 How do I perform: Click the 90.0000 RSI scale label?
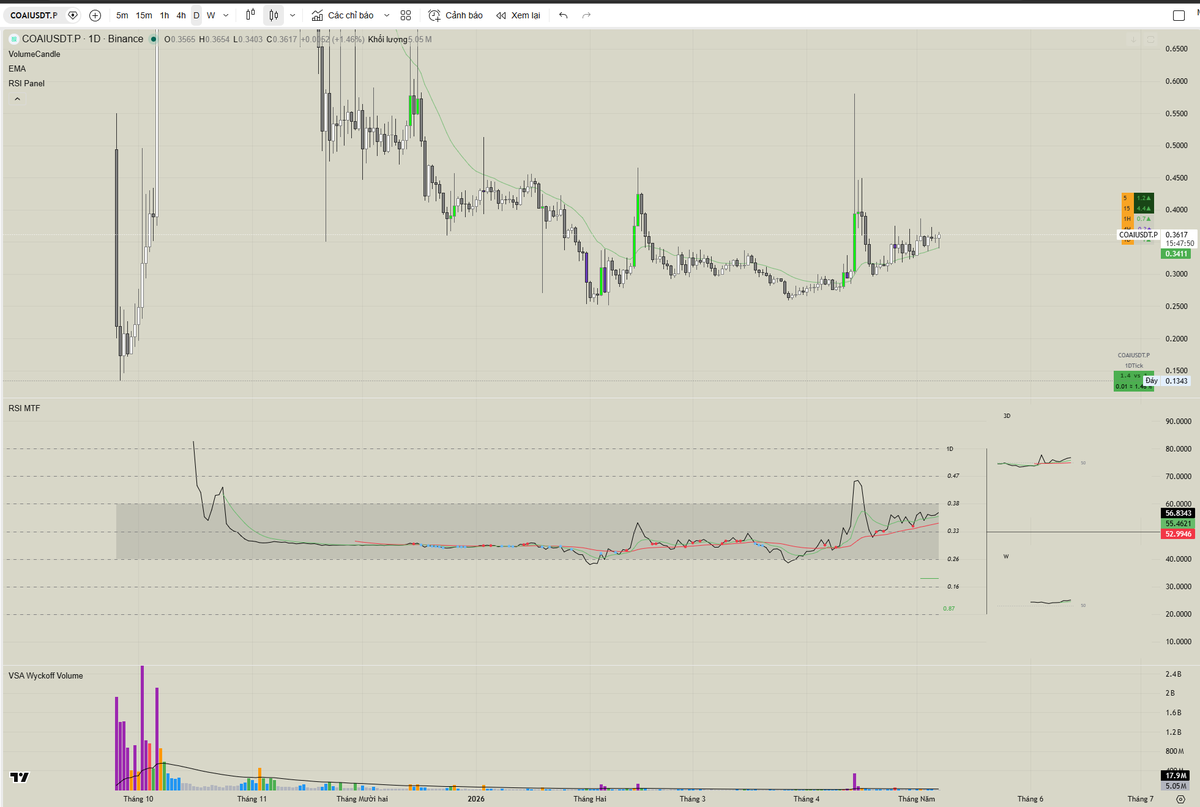click(x=1180, y=421)
